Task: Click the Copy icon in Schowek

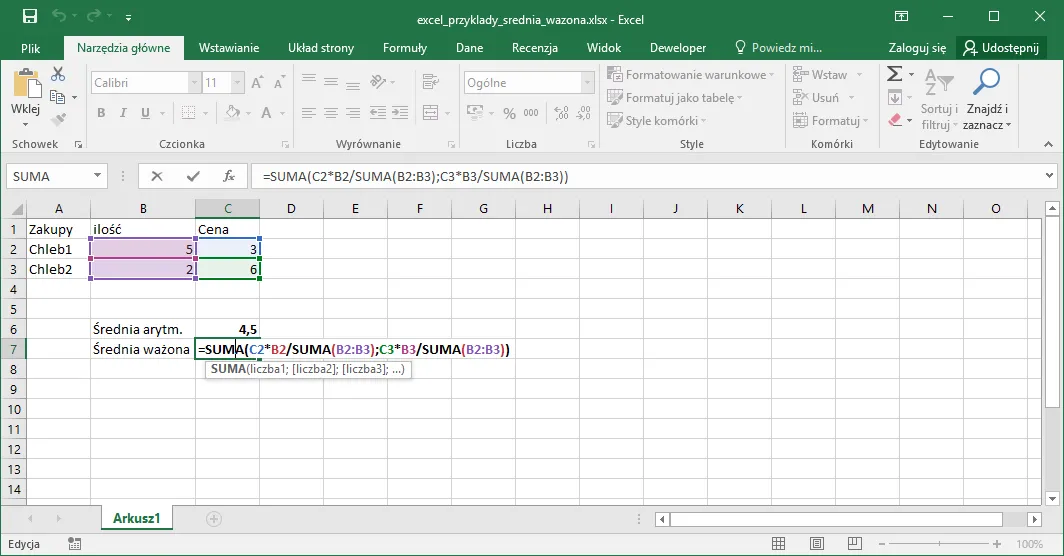Action: [x=58, y=97]
